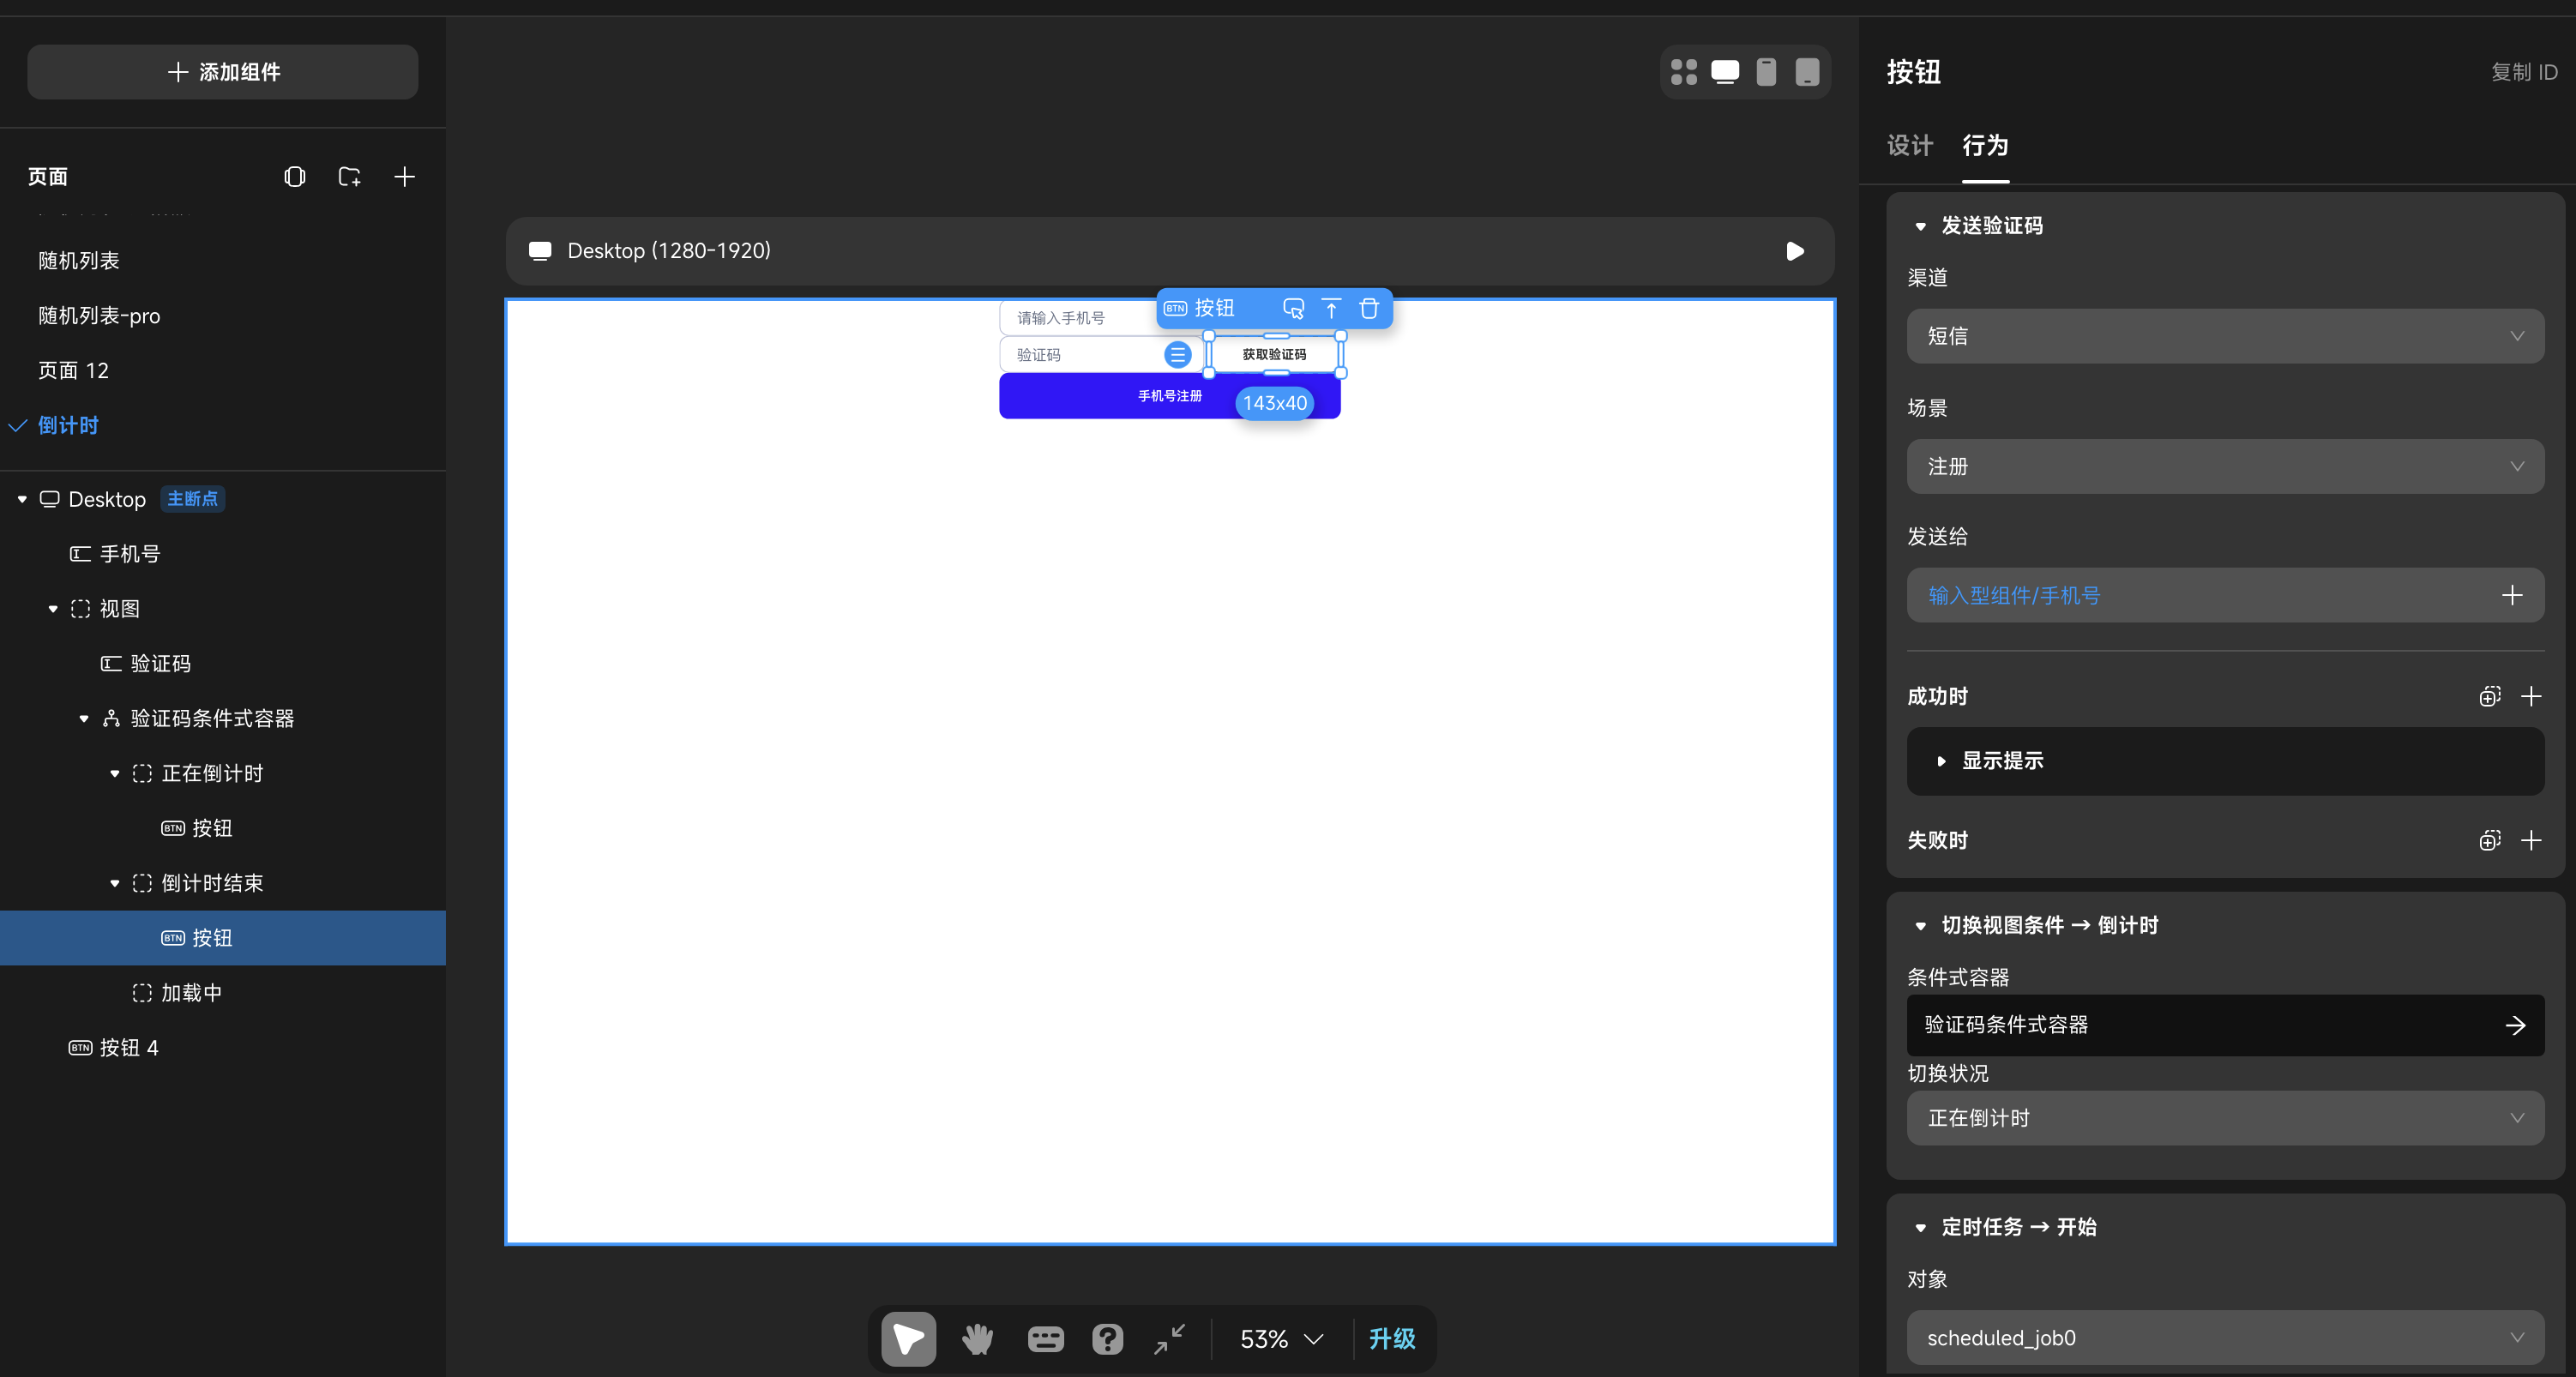Select the hand pan tool
The width and height of the screenshot is (2576, 1377).
click(x=977, y=1338)
